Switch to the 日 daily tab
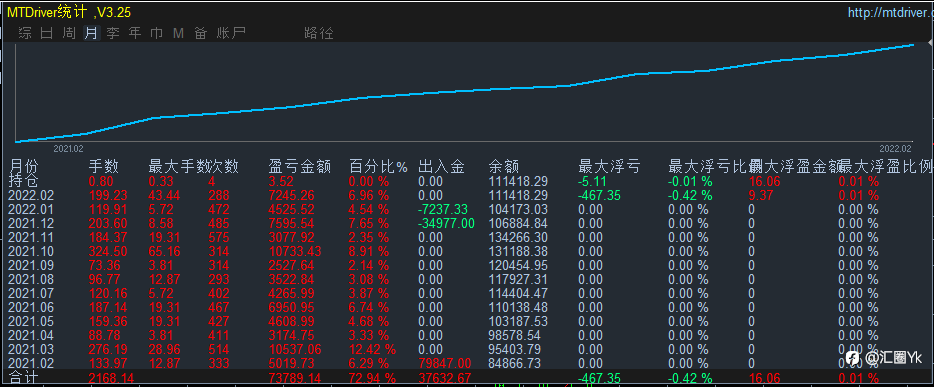 (x=46, y=33)
